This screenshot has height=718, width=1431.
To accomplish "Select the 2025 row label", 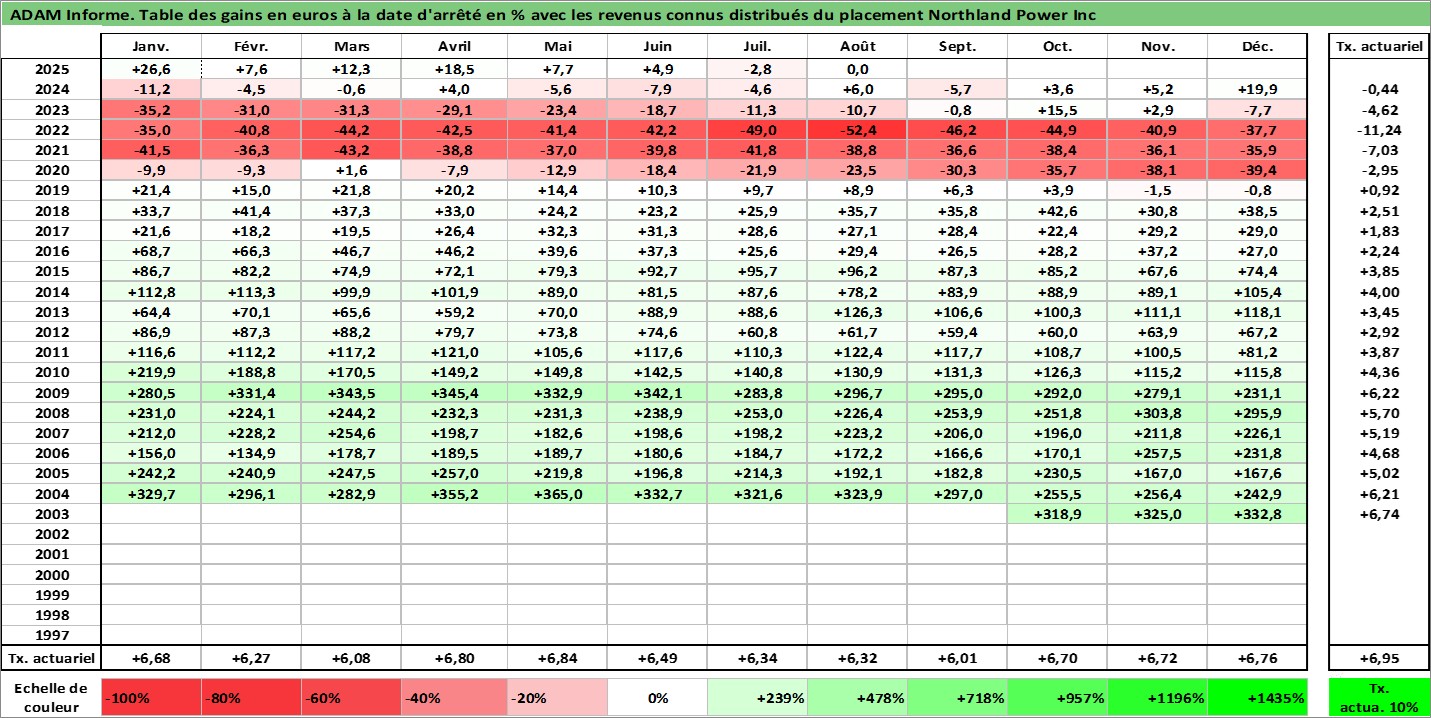I will click(52, 69).
